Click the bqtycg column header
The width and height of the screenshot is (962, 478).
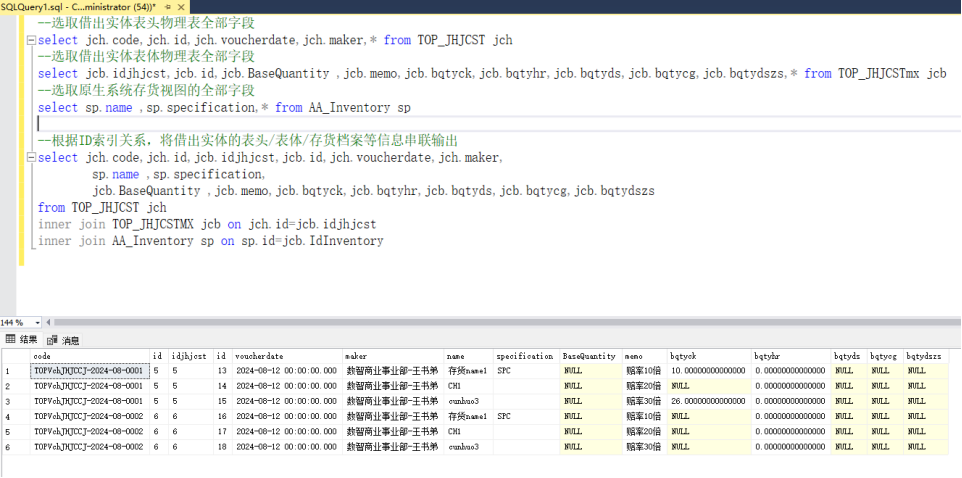coord(885,356)
